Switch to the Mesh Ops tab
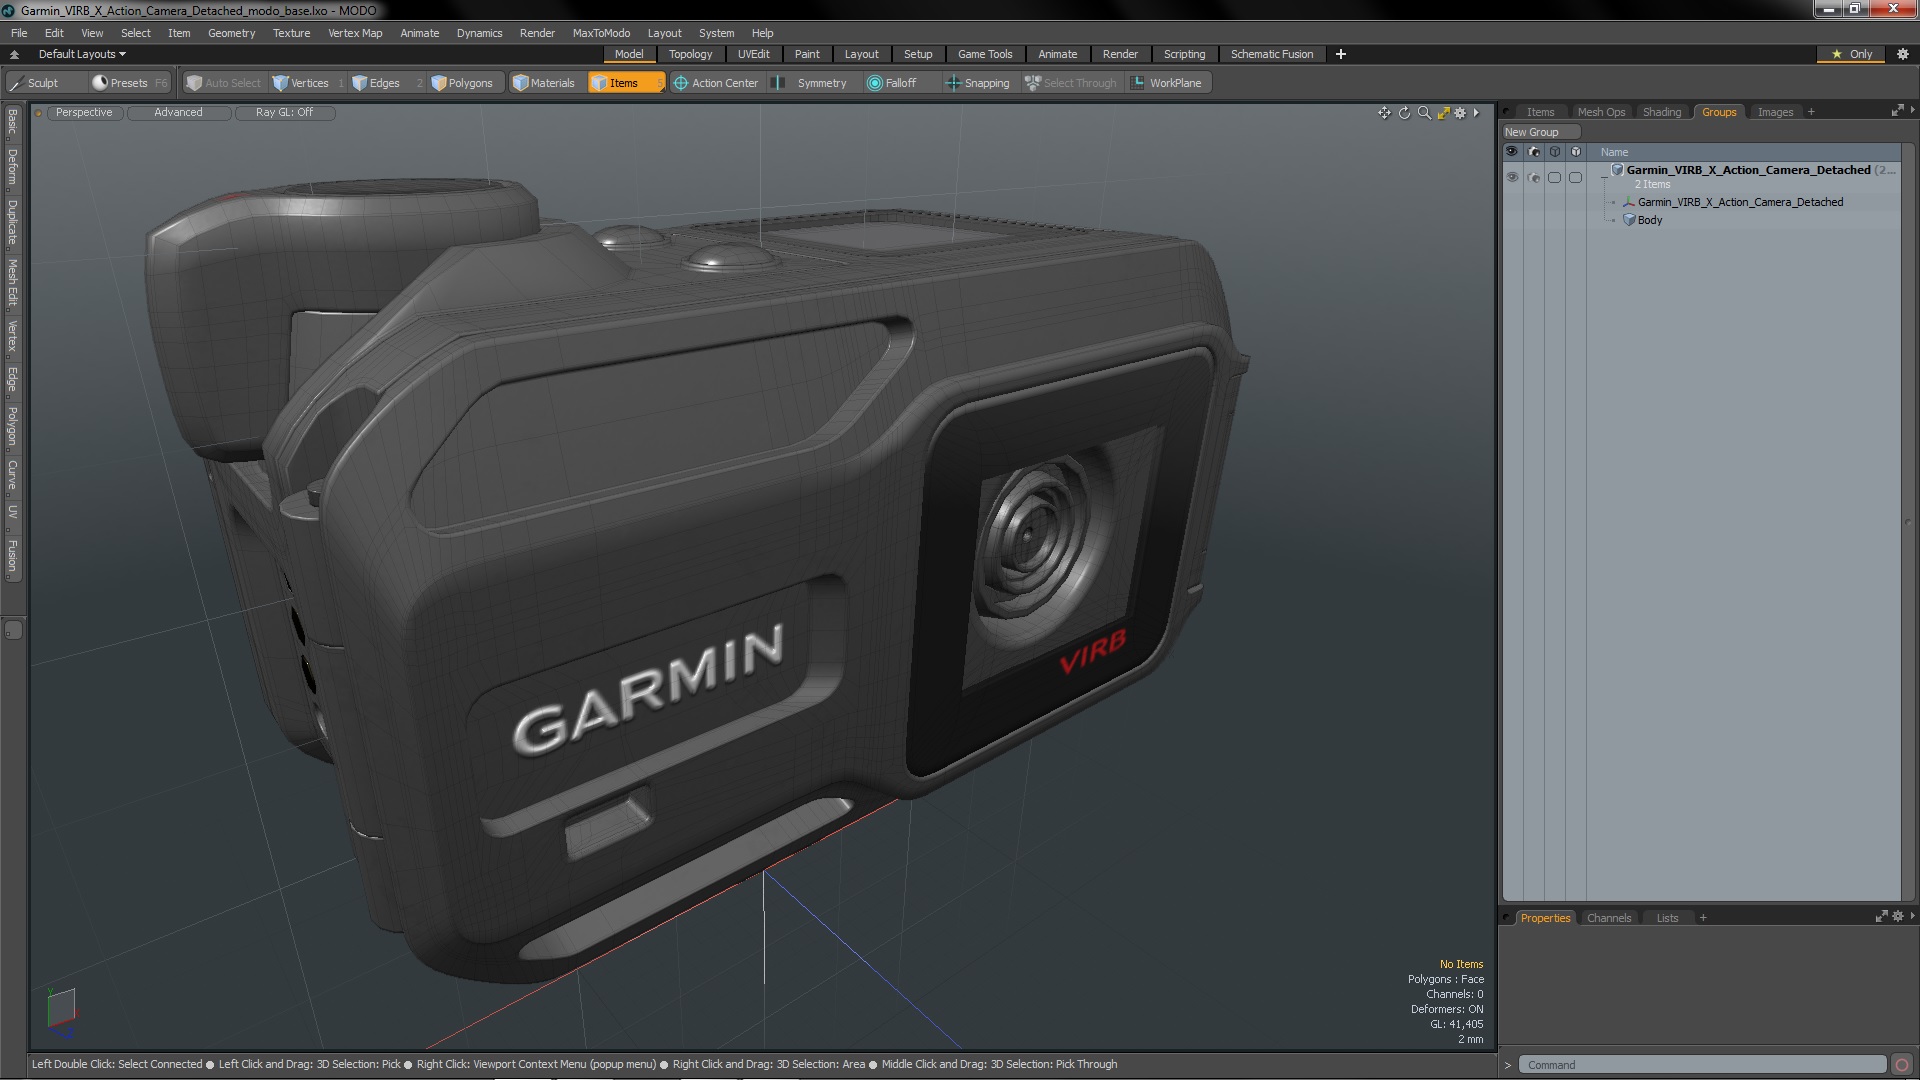The height and width of the screenshot is (1080, 1920). click(x=1601, y=112)
